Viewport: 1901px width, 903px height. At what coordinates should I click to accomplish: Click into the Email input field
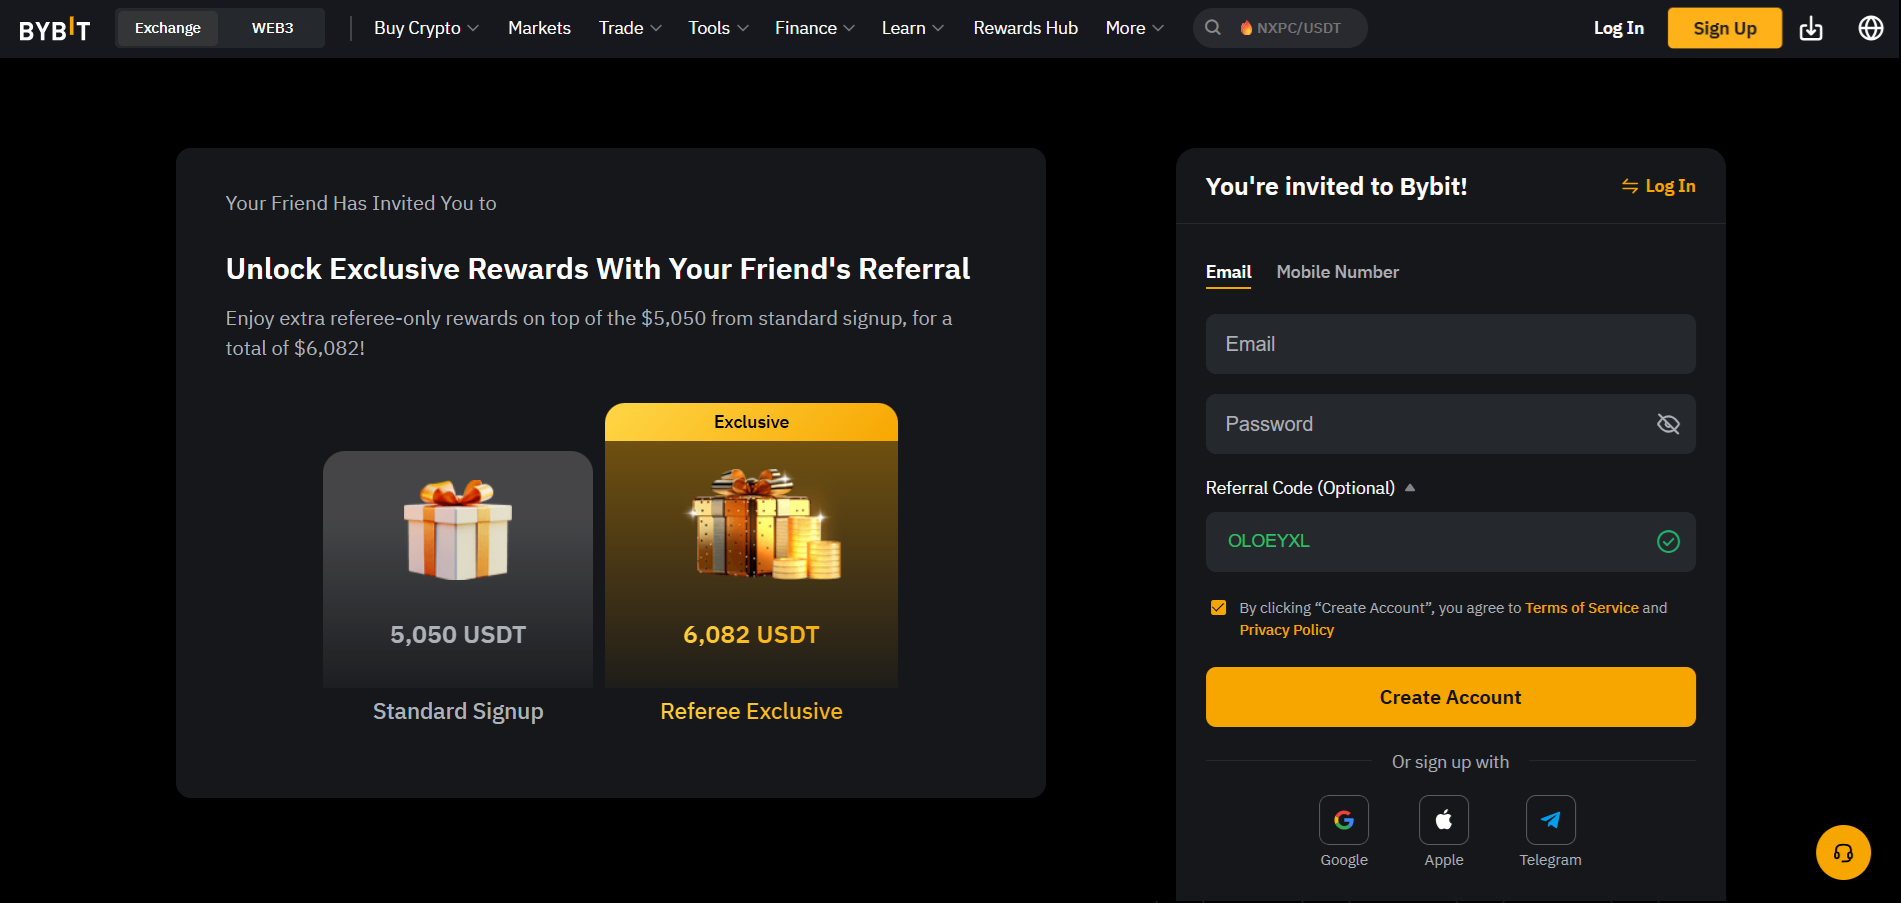(1450, 344)
